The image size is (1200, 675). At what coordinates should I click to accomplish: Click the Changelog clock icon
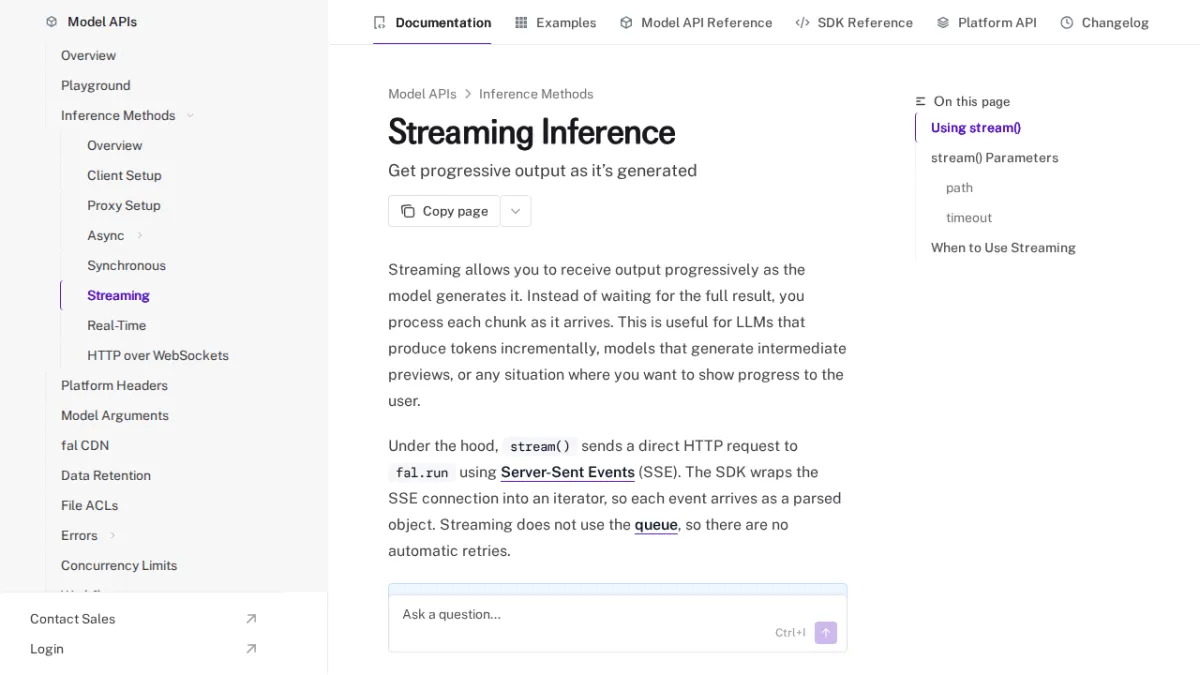pos(1067,22)
